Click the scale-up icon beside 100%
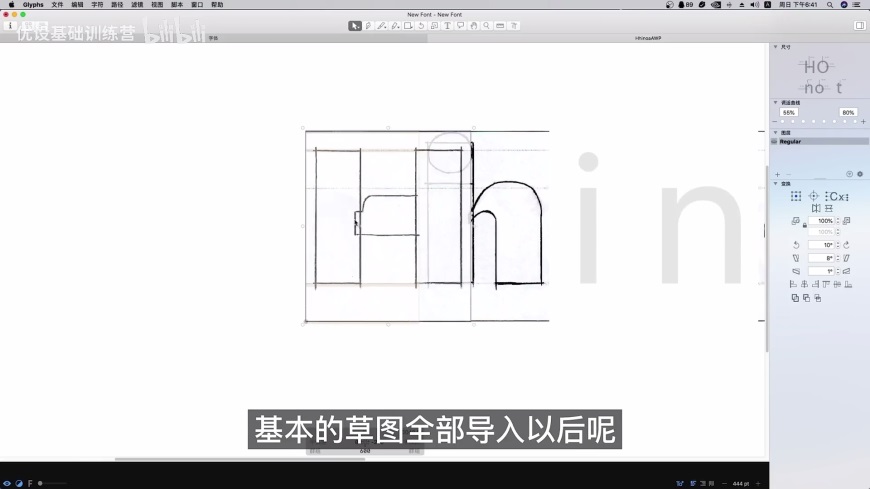The width and height of the screenshot is (870, 489). (847, 221)
